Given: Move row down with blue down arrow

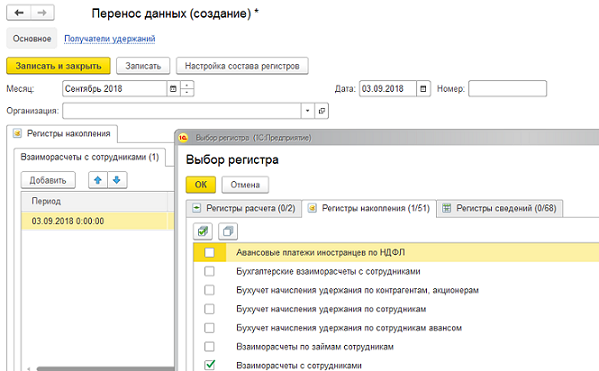Looking at the screenshot, I should [x=117, y=180].
